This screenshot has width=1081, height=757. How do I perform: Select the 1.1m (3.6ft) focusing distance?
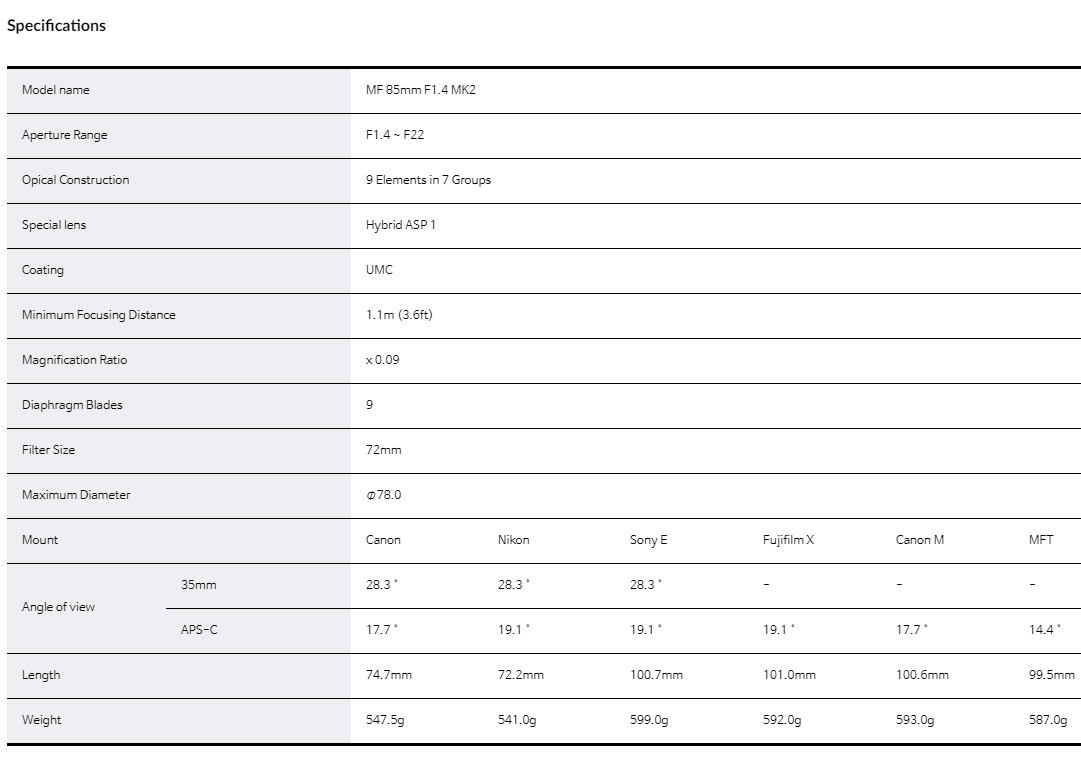[399, 315]
